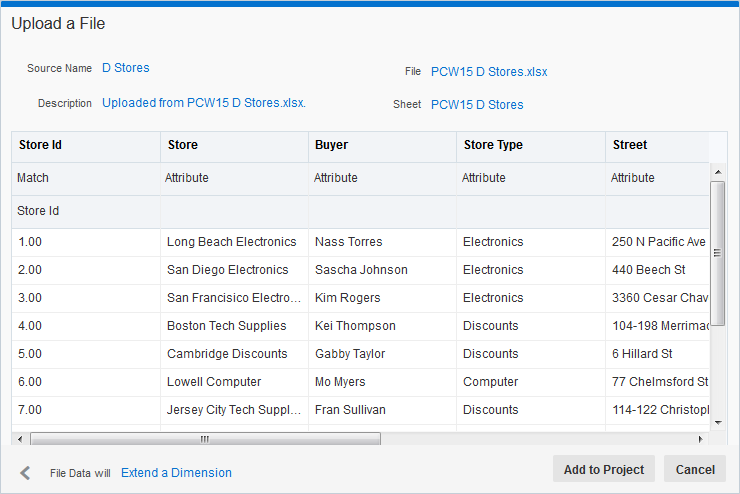Image resolution: width=740 pixels, height=494 pixels.
Task: Select the 6 Hillard St cell
Action: (x=657, y=354)
